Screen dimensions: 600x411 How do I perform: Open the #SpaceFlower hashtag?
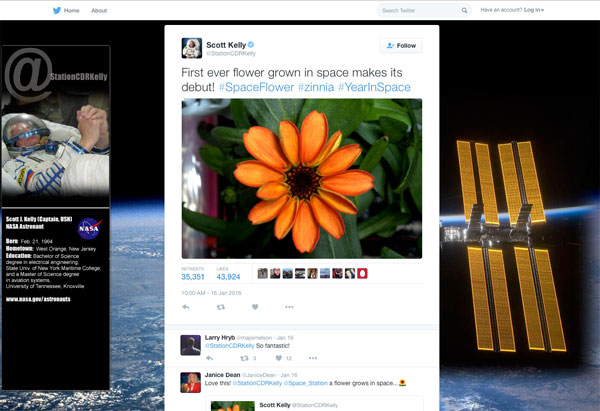tap(256, 87)
